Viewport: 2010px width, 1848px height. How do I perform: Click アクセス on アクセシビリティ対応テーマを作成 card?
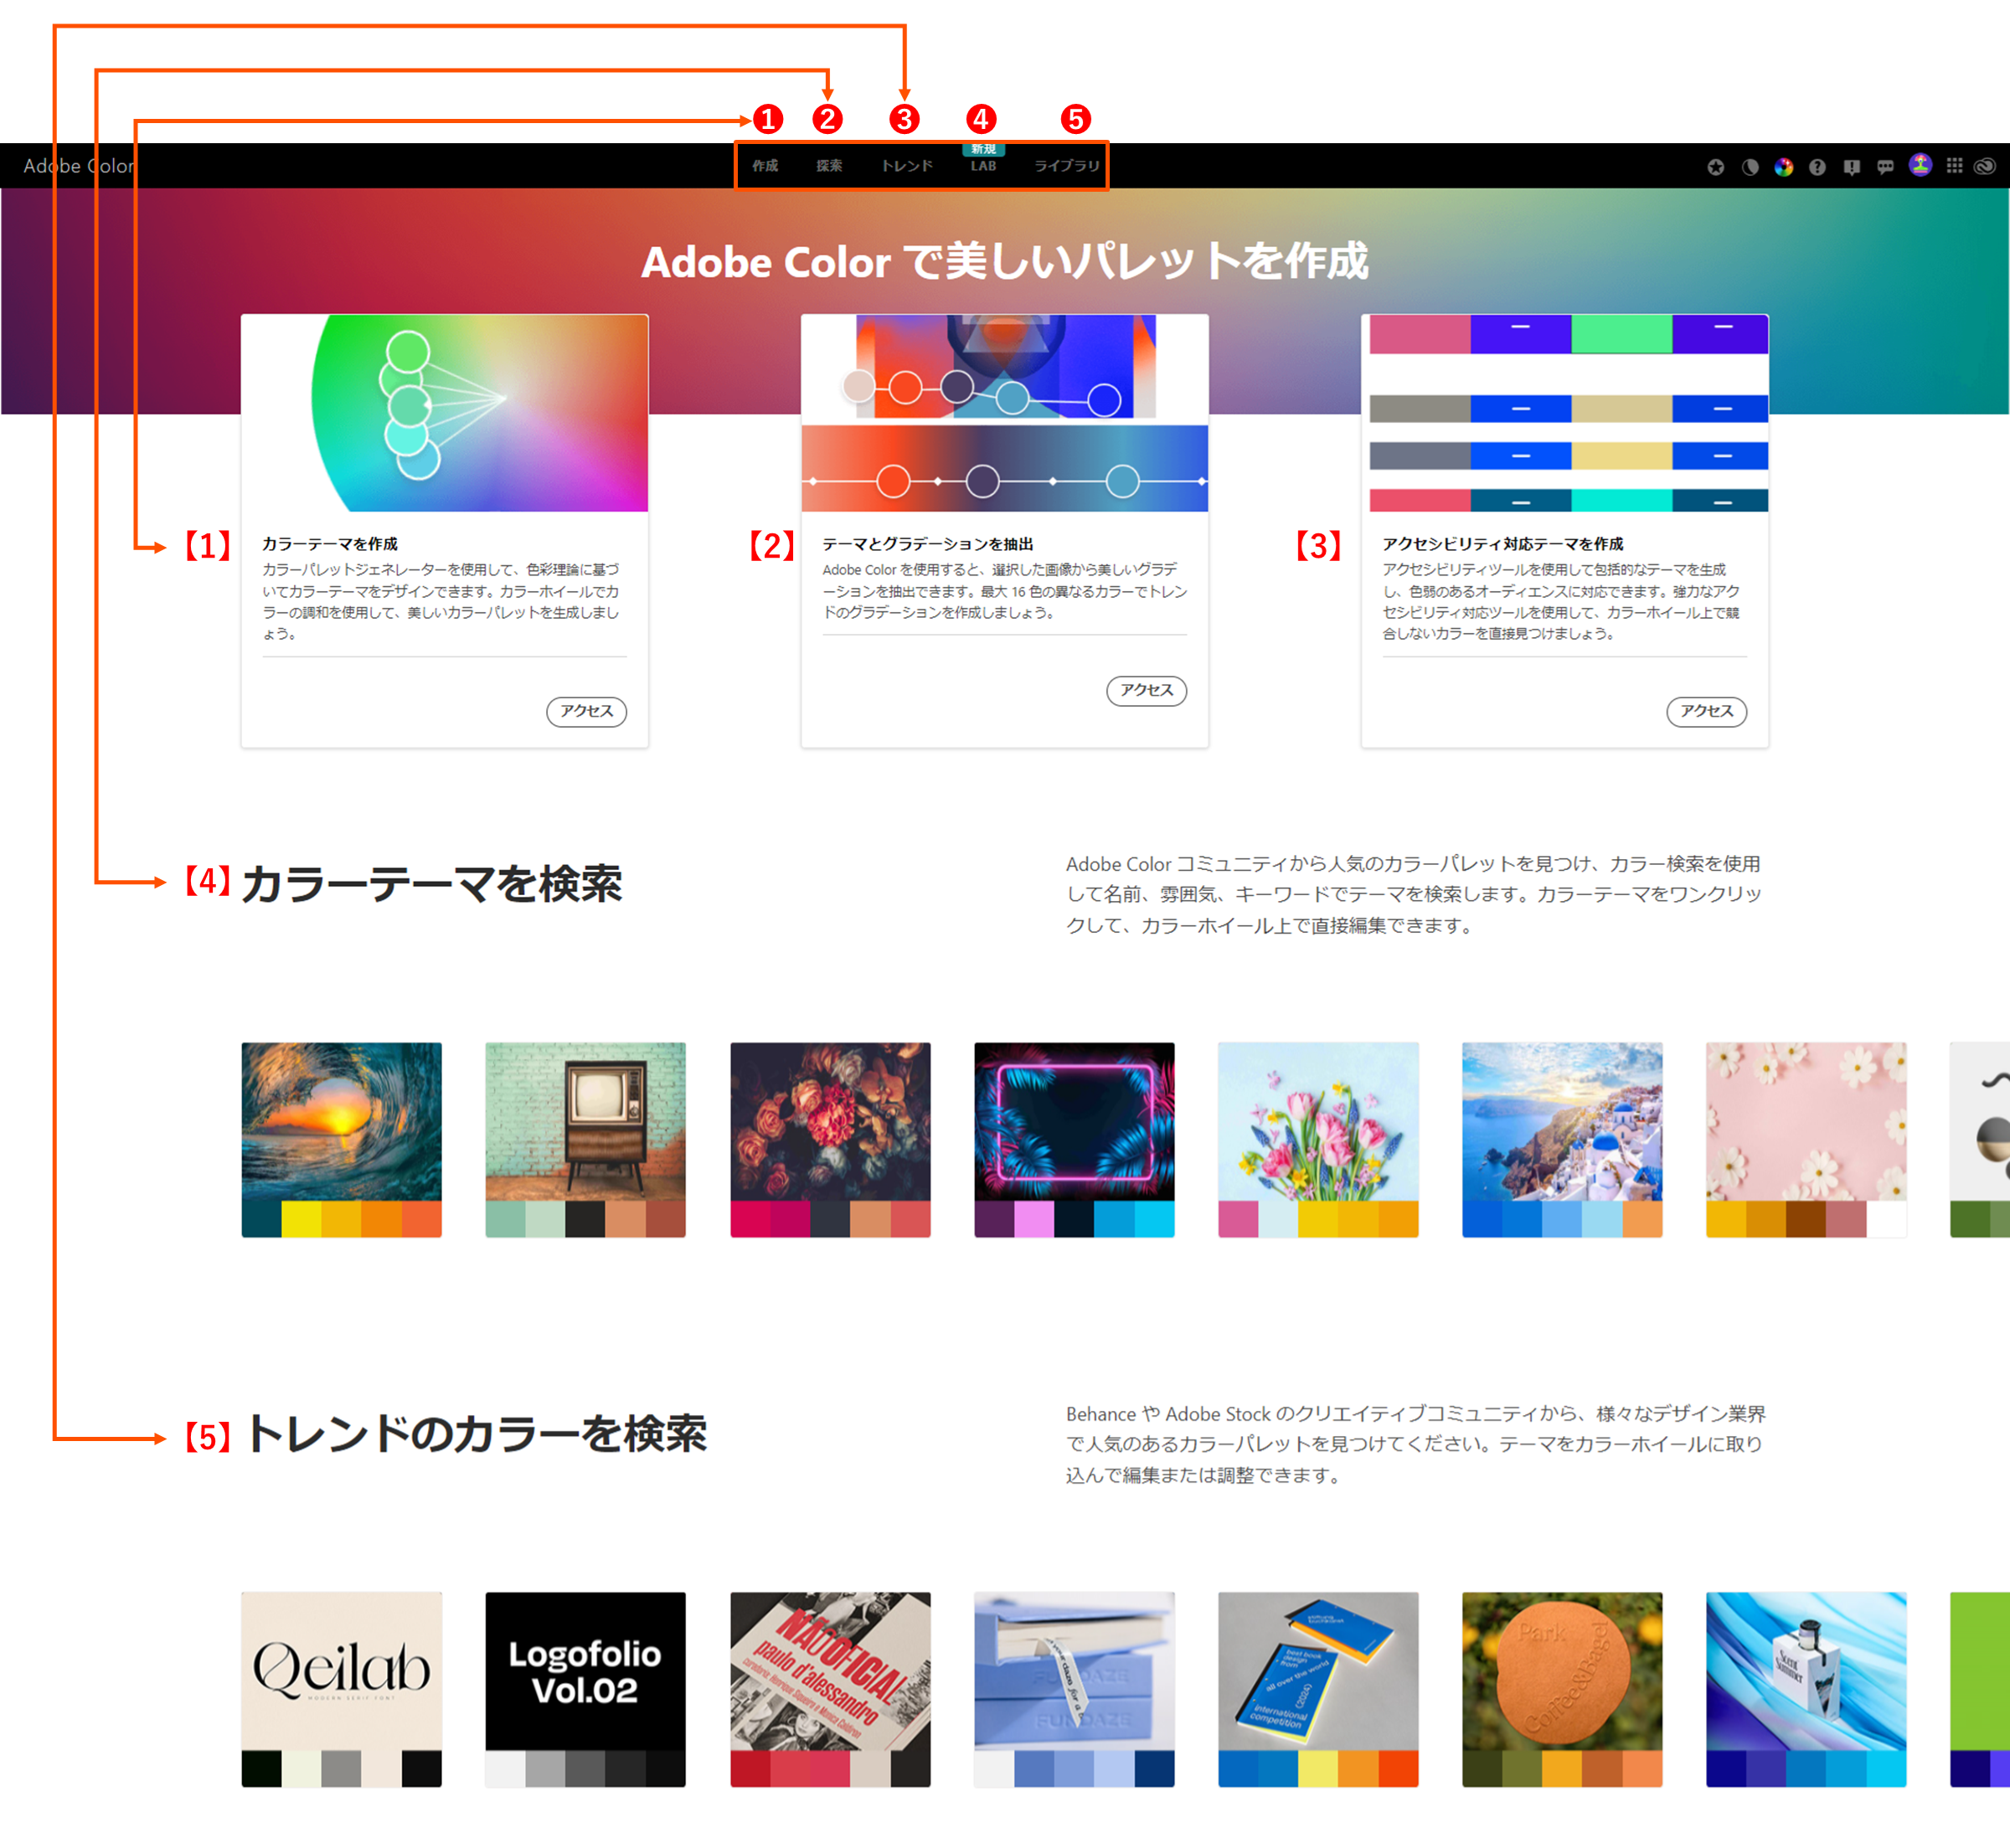click(x=1707, y=711)
